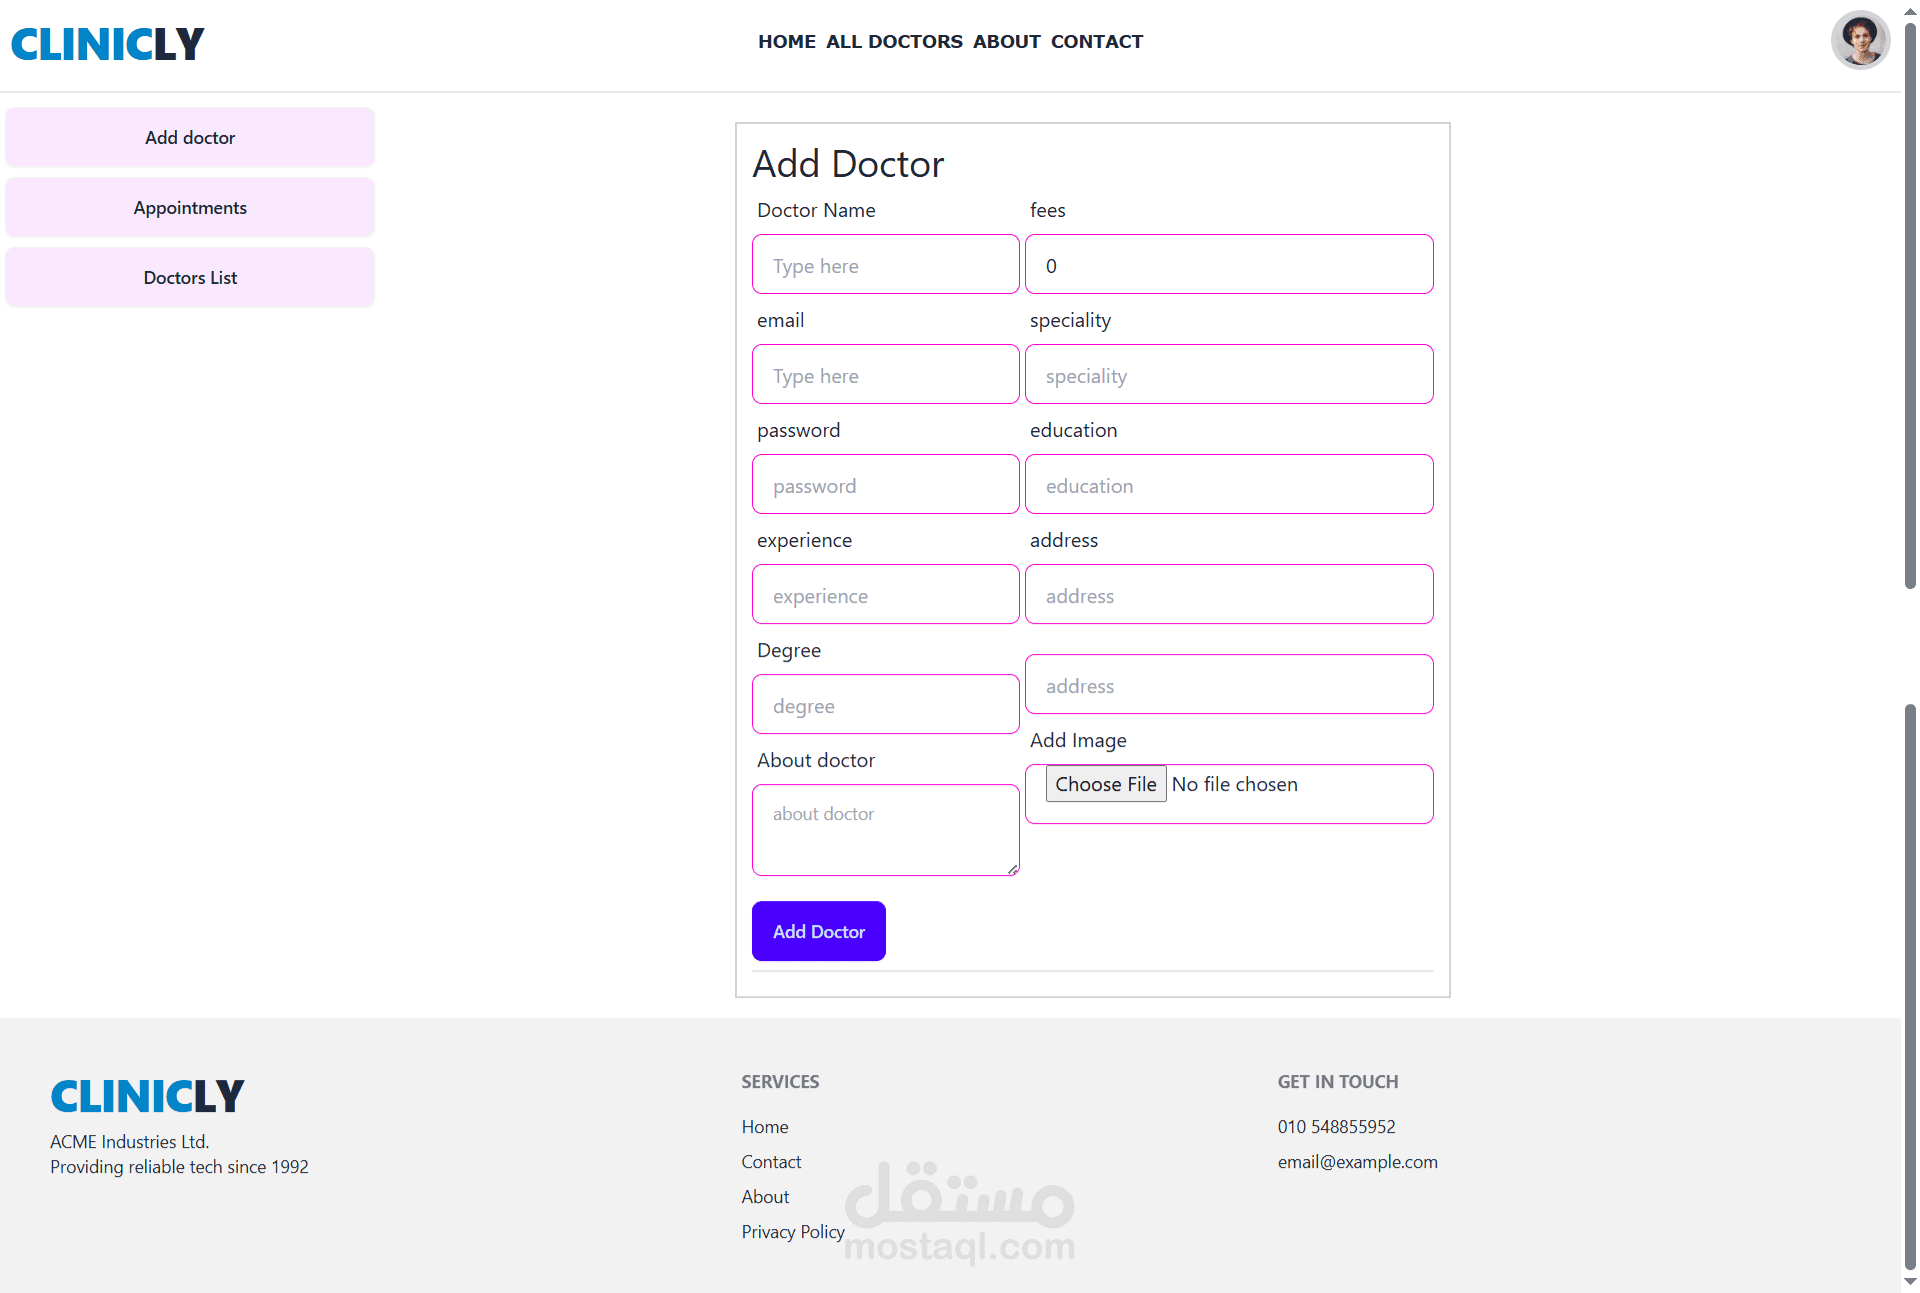Image resolution: width=1920 pixels, height=1293 pixels.
Task: Click the footer CLINICLY logo
Action: pos(147,1096)
